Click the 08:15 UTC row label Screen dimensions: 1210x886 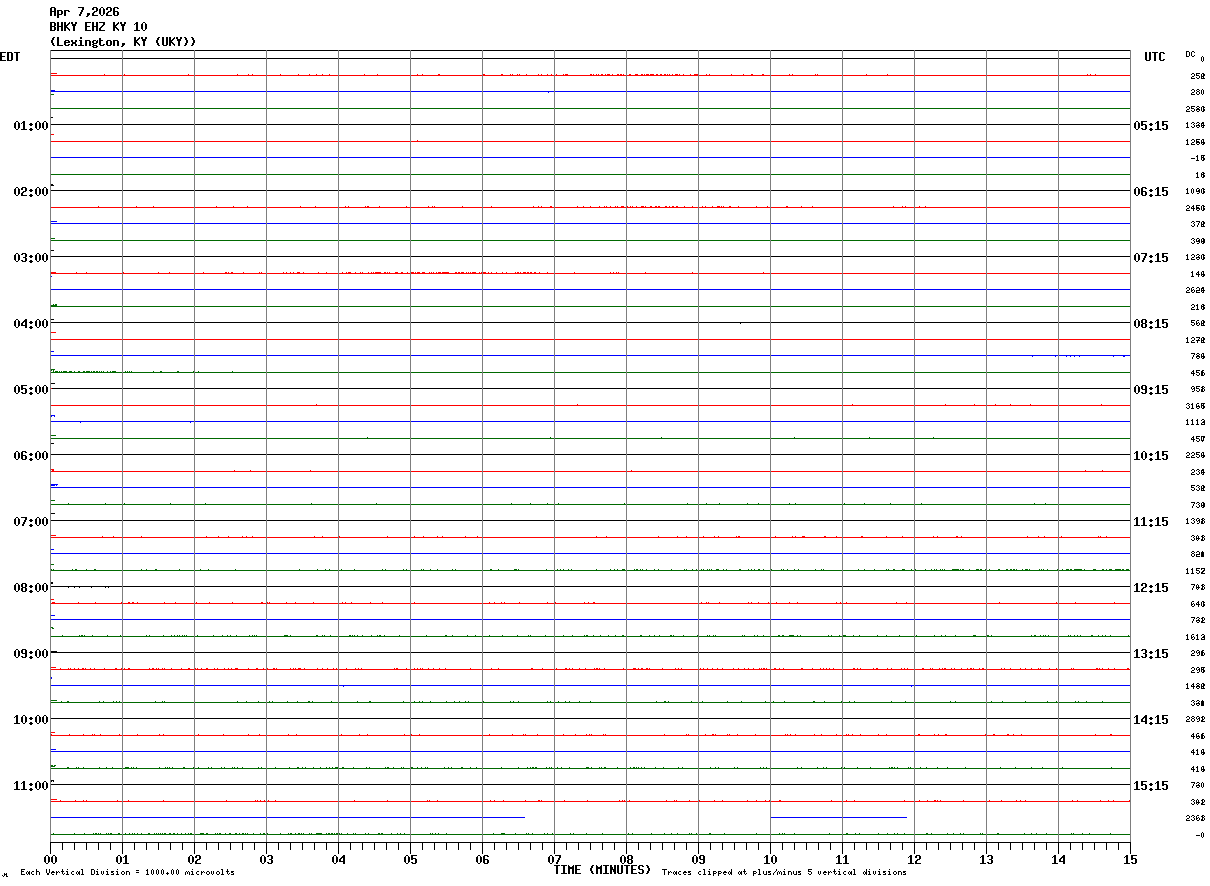pyautogui.click(x=1151, y=324)
